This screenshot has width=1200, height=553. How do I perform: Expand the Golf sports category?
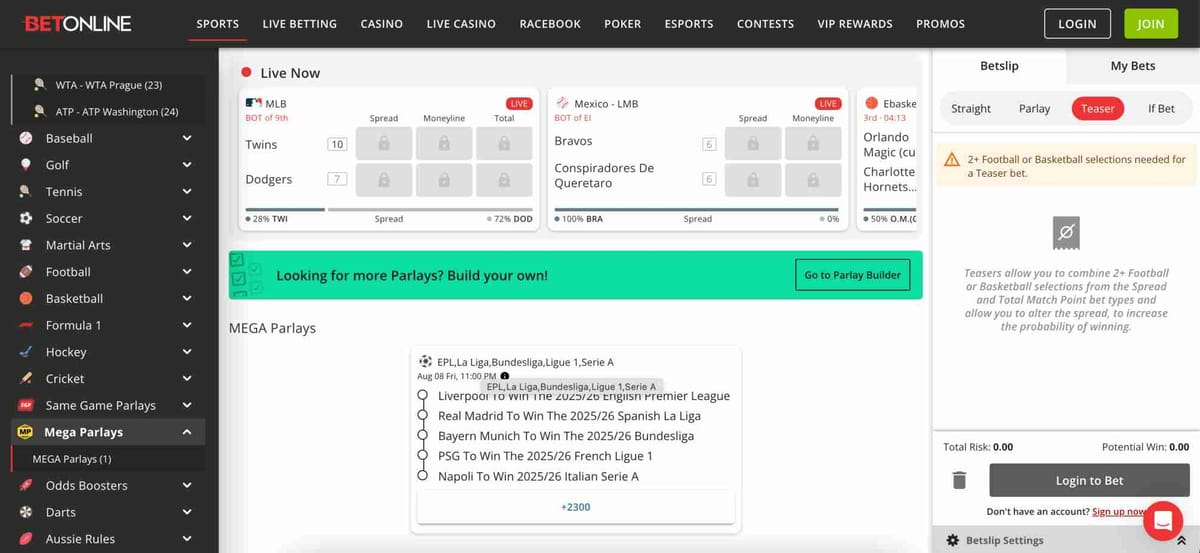point(187,165)
